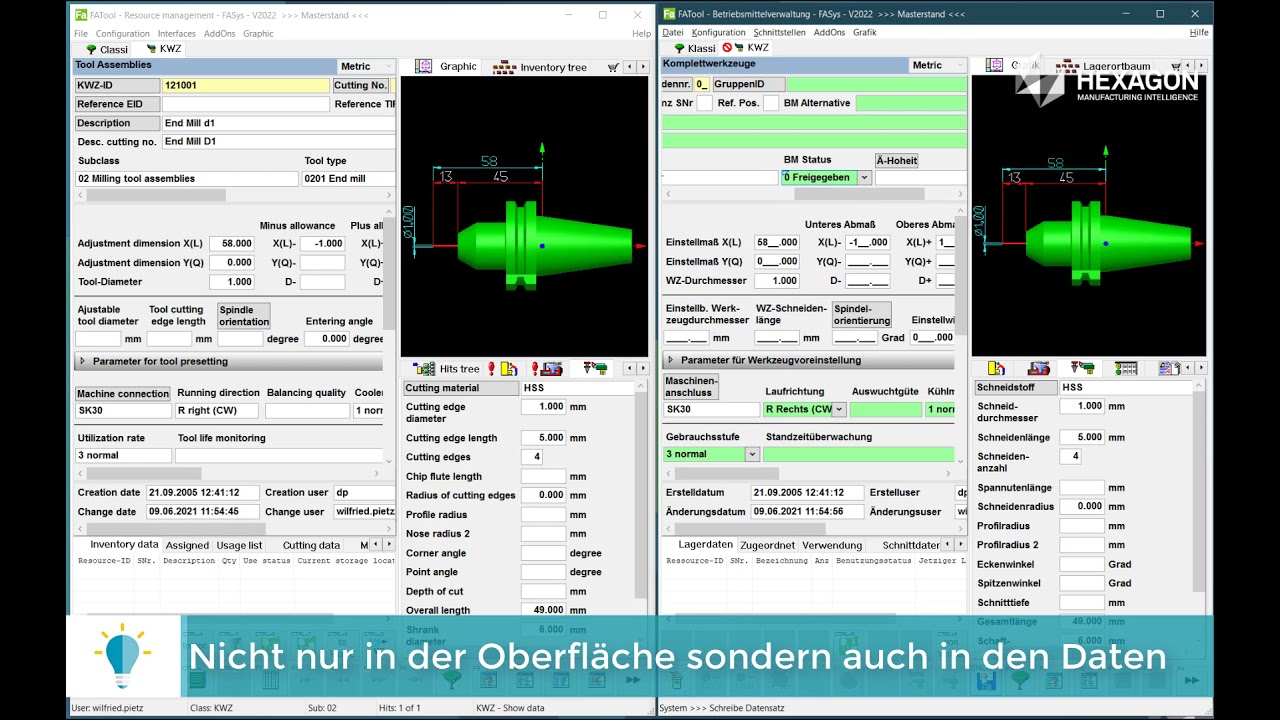Open the Interfaces menu
1280x720 pixels.
pos(177,33)
